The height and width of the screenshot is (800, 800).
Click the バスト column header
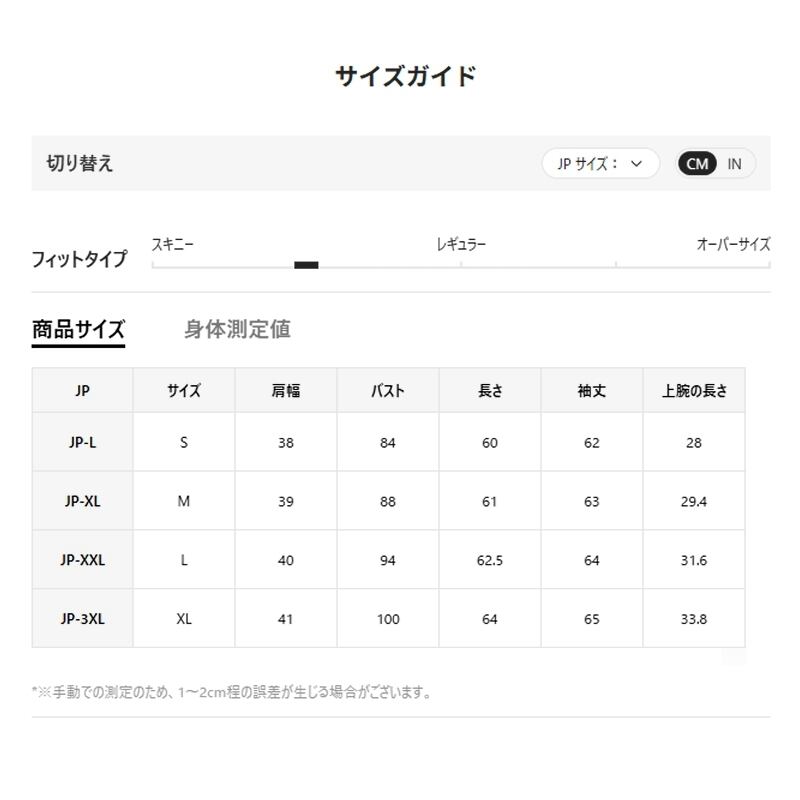pyautogui.click(x=388, y=390)
